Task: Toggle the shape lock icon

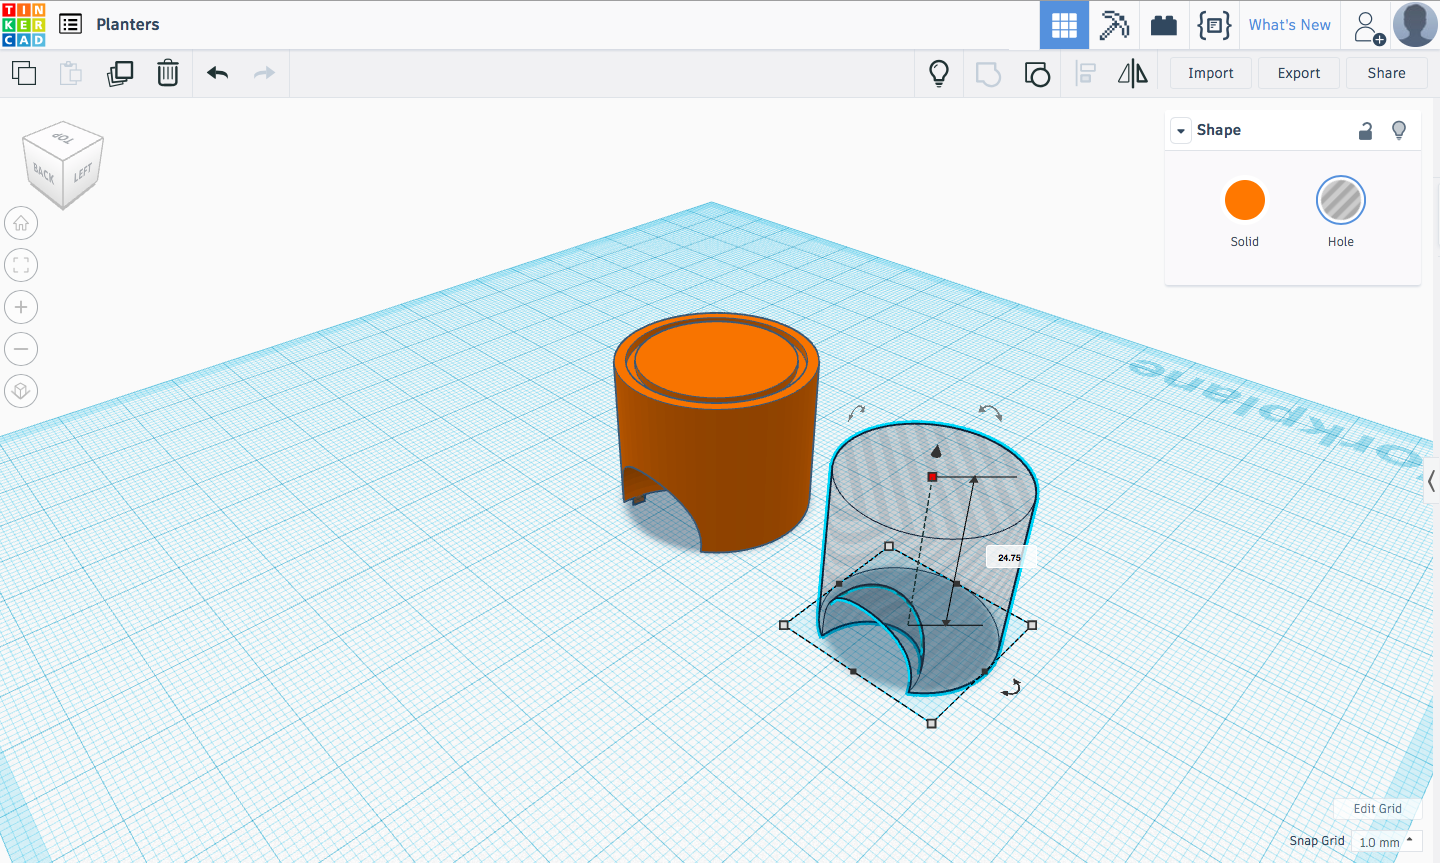Action: 1365,131
